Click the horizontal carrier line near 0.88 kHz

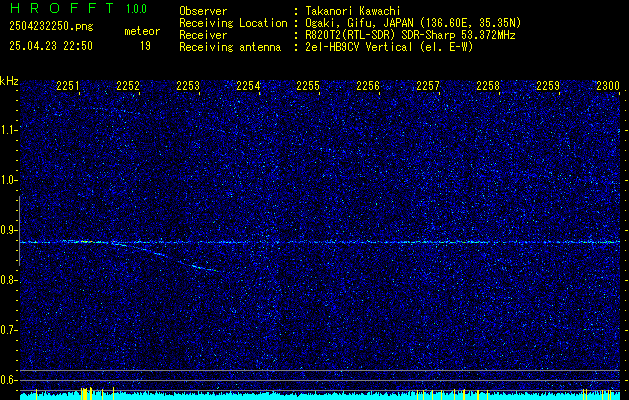pyautogui.click(x=320, y=242)
